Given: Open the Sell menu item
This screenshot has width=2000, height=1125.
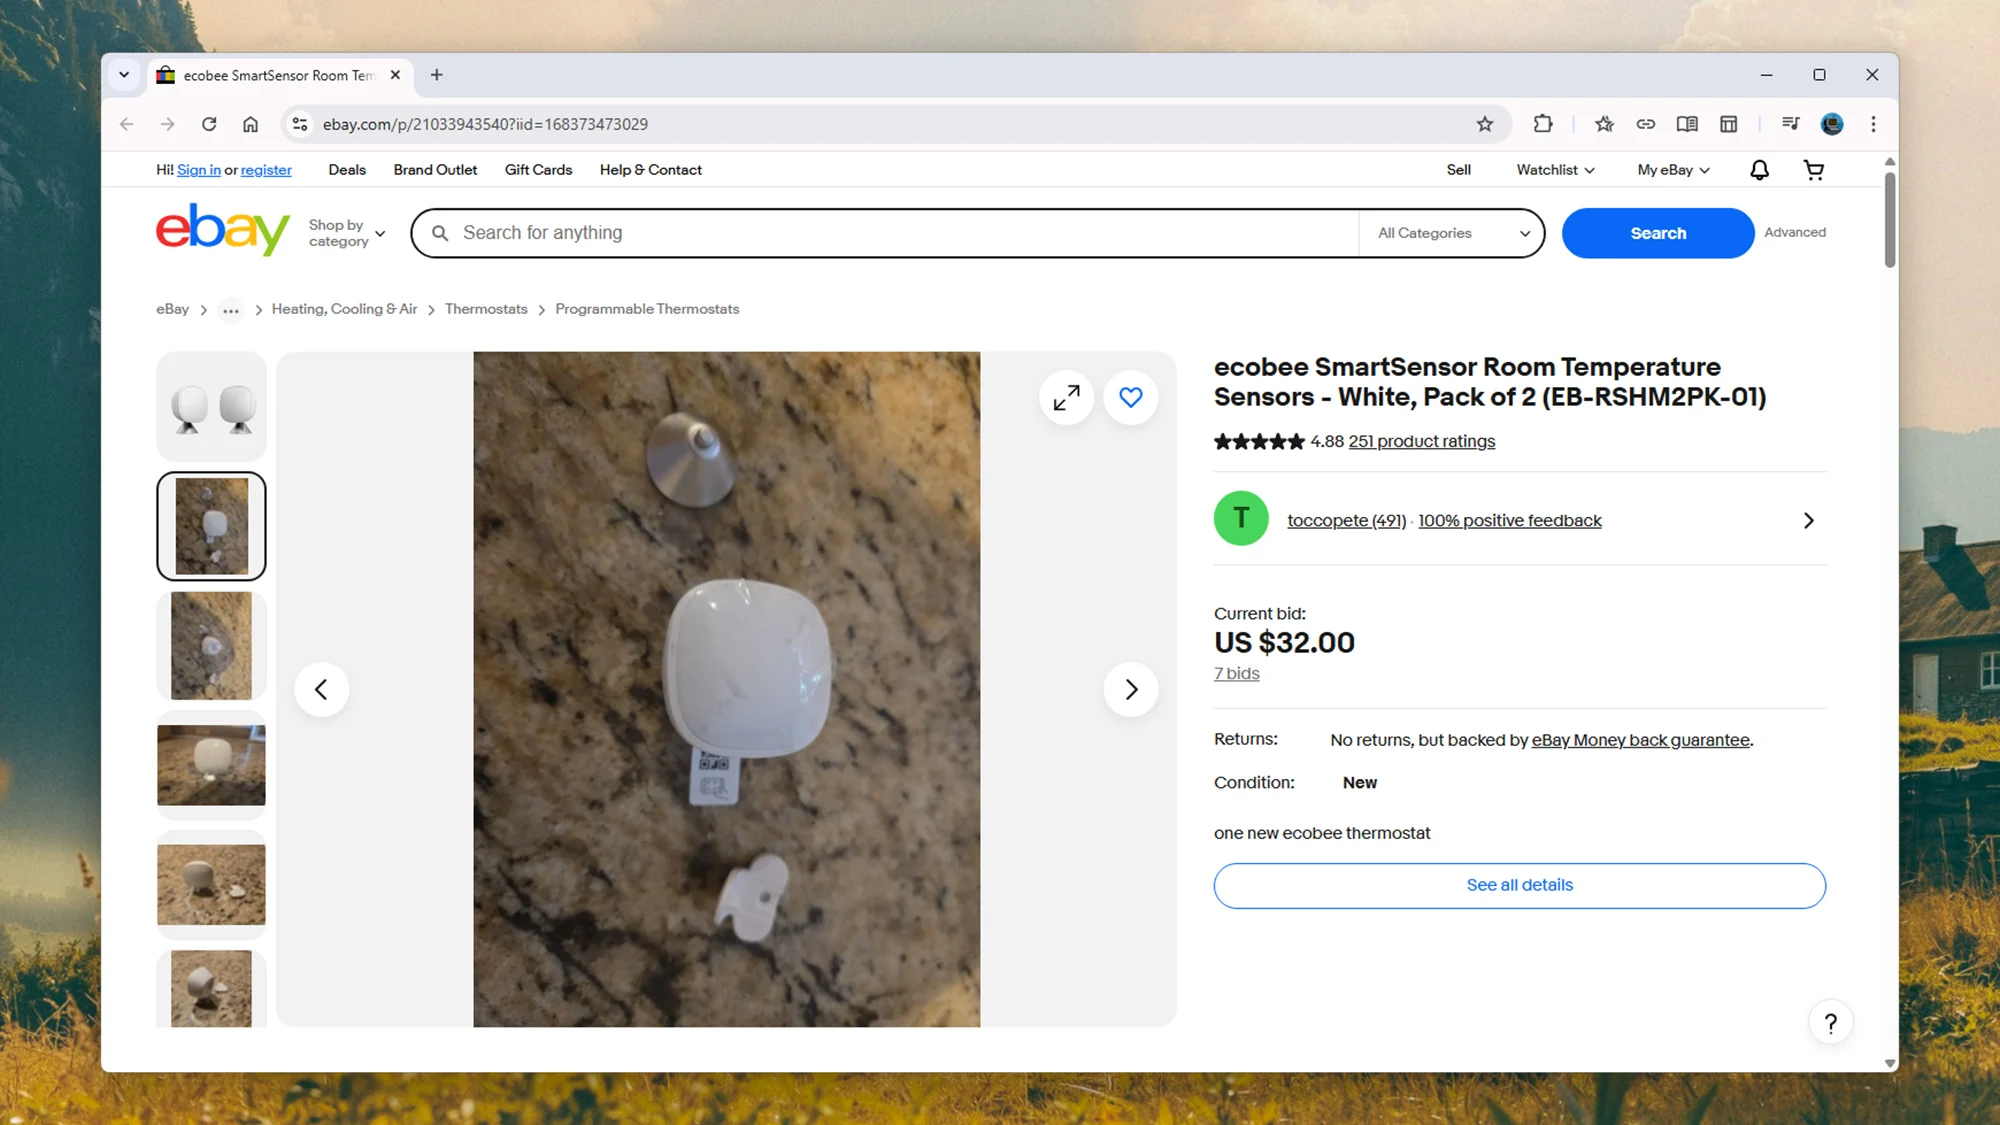Looking at the screenshot, I should click(x=1458, y=170).
